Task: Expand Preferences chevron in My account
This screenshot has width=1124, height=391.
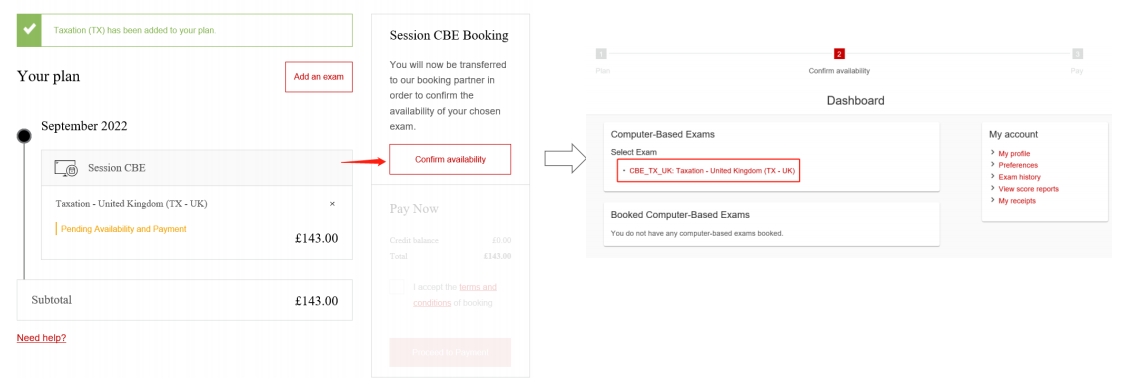Action: pyautogui.click(x=992, y=165)
